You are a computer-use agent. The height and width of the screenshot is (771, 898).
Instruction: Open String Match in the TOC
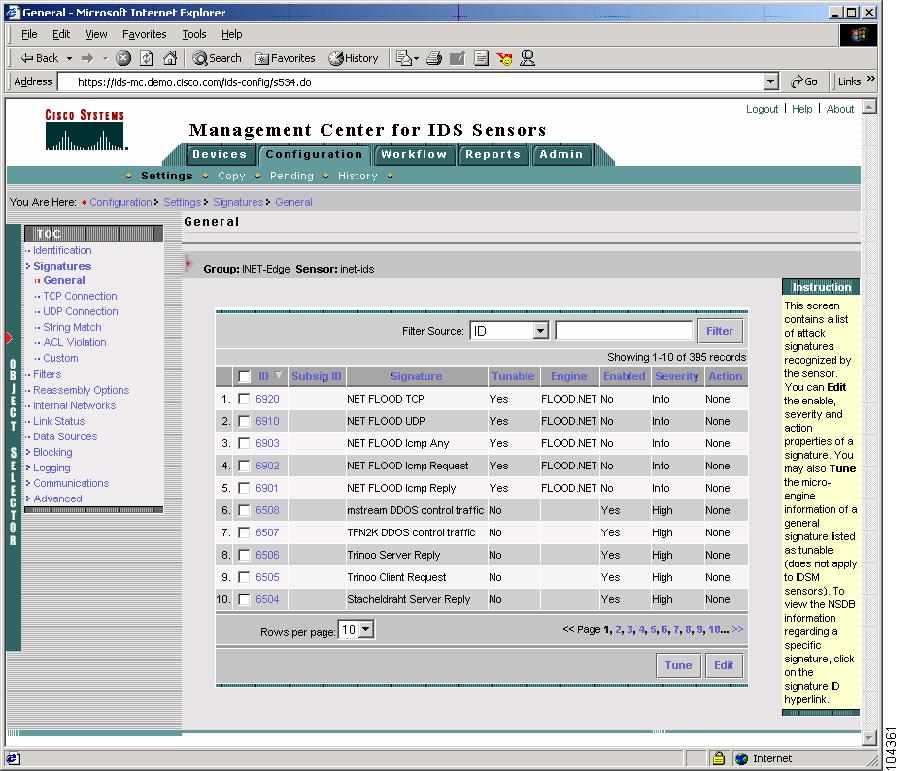pos(72,327)
